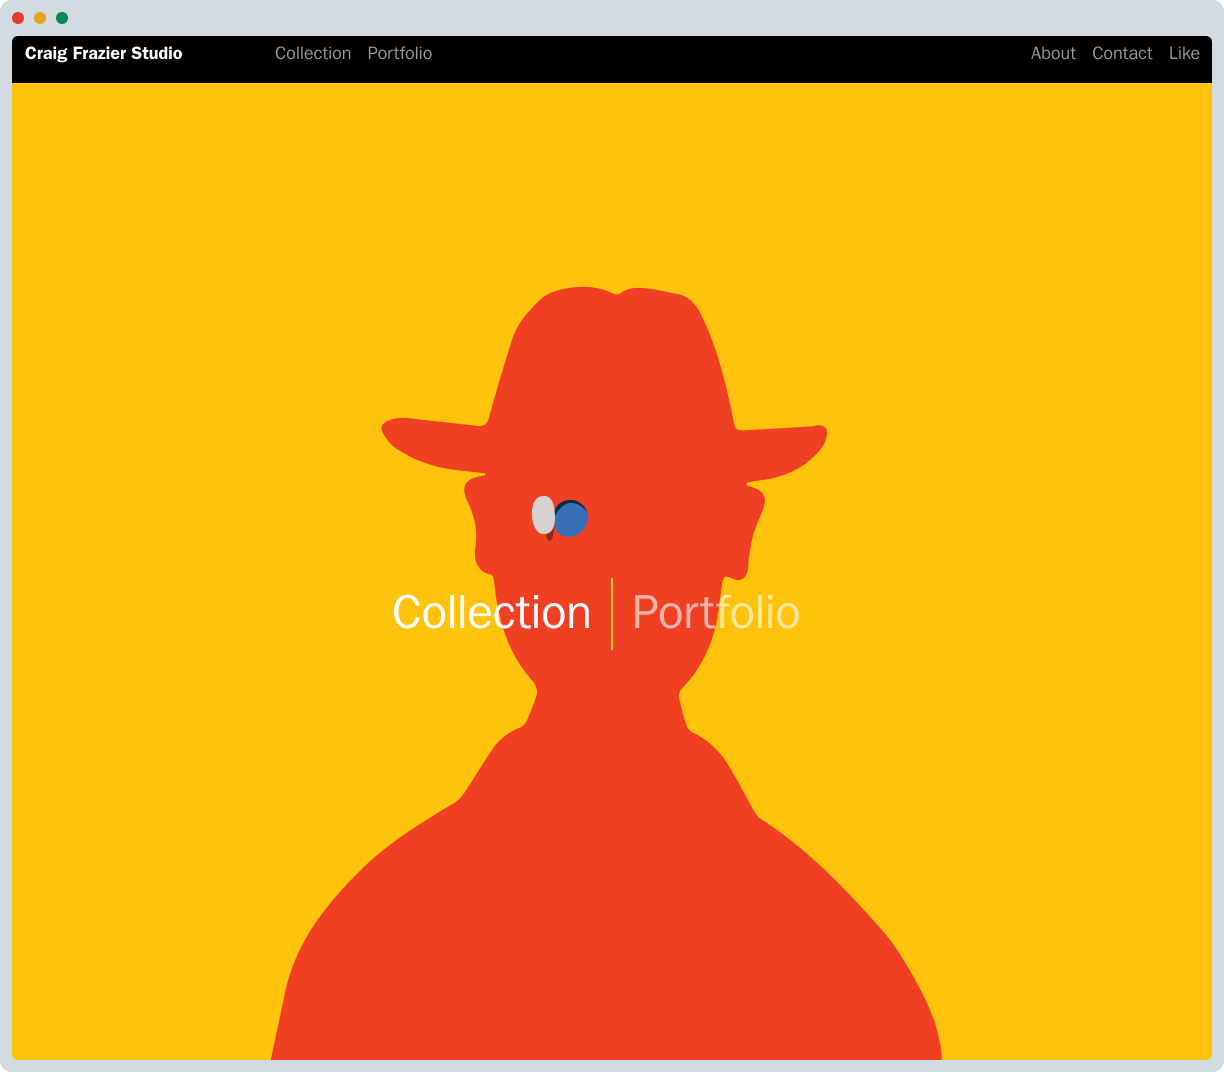Close the window with the red button
Viewport: 1224px width, 1072px height.
click(18, 18)
